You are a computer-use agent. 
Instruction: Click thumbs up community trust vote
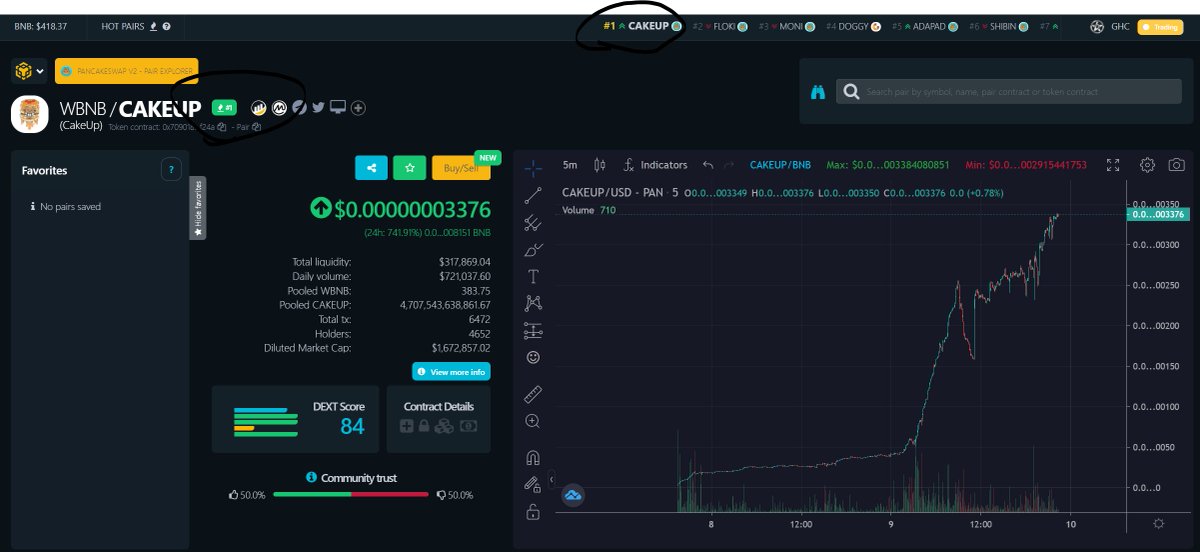click(x=234, y=495)
